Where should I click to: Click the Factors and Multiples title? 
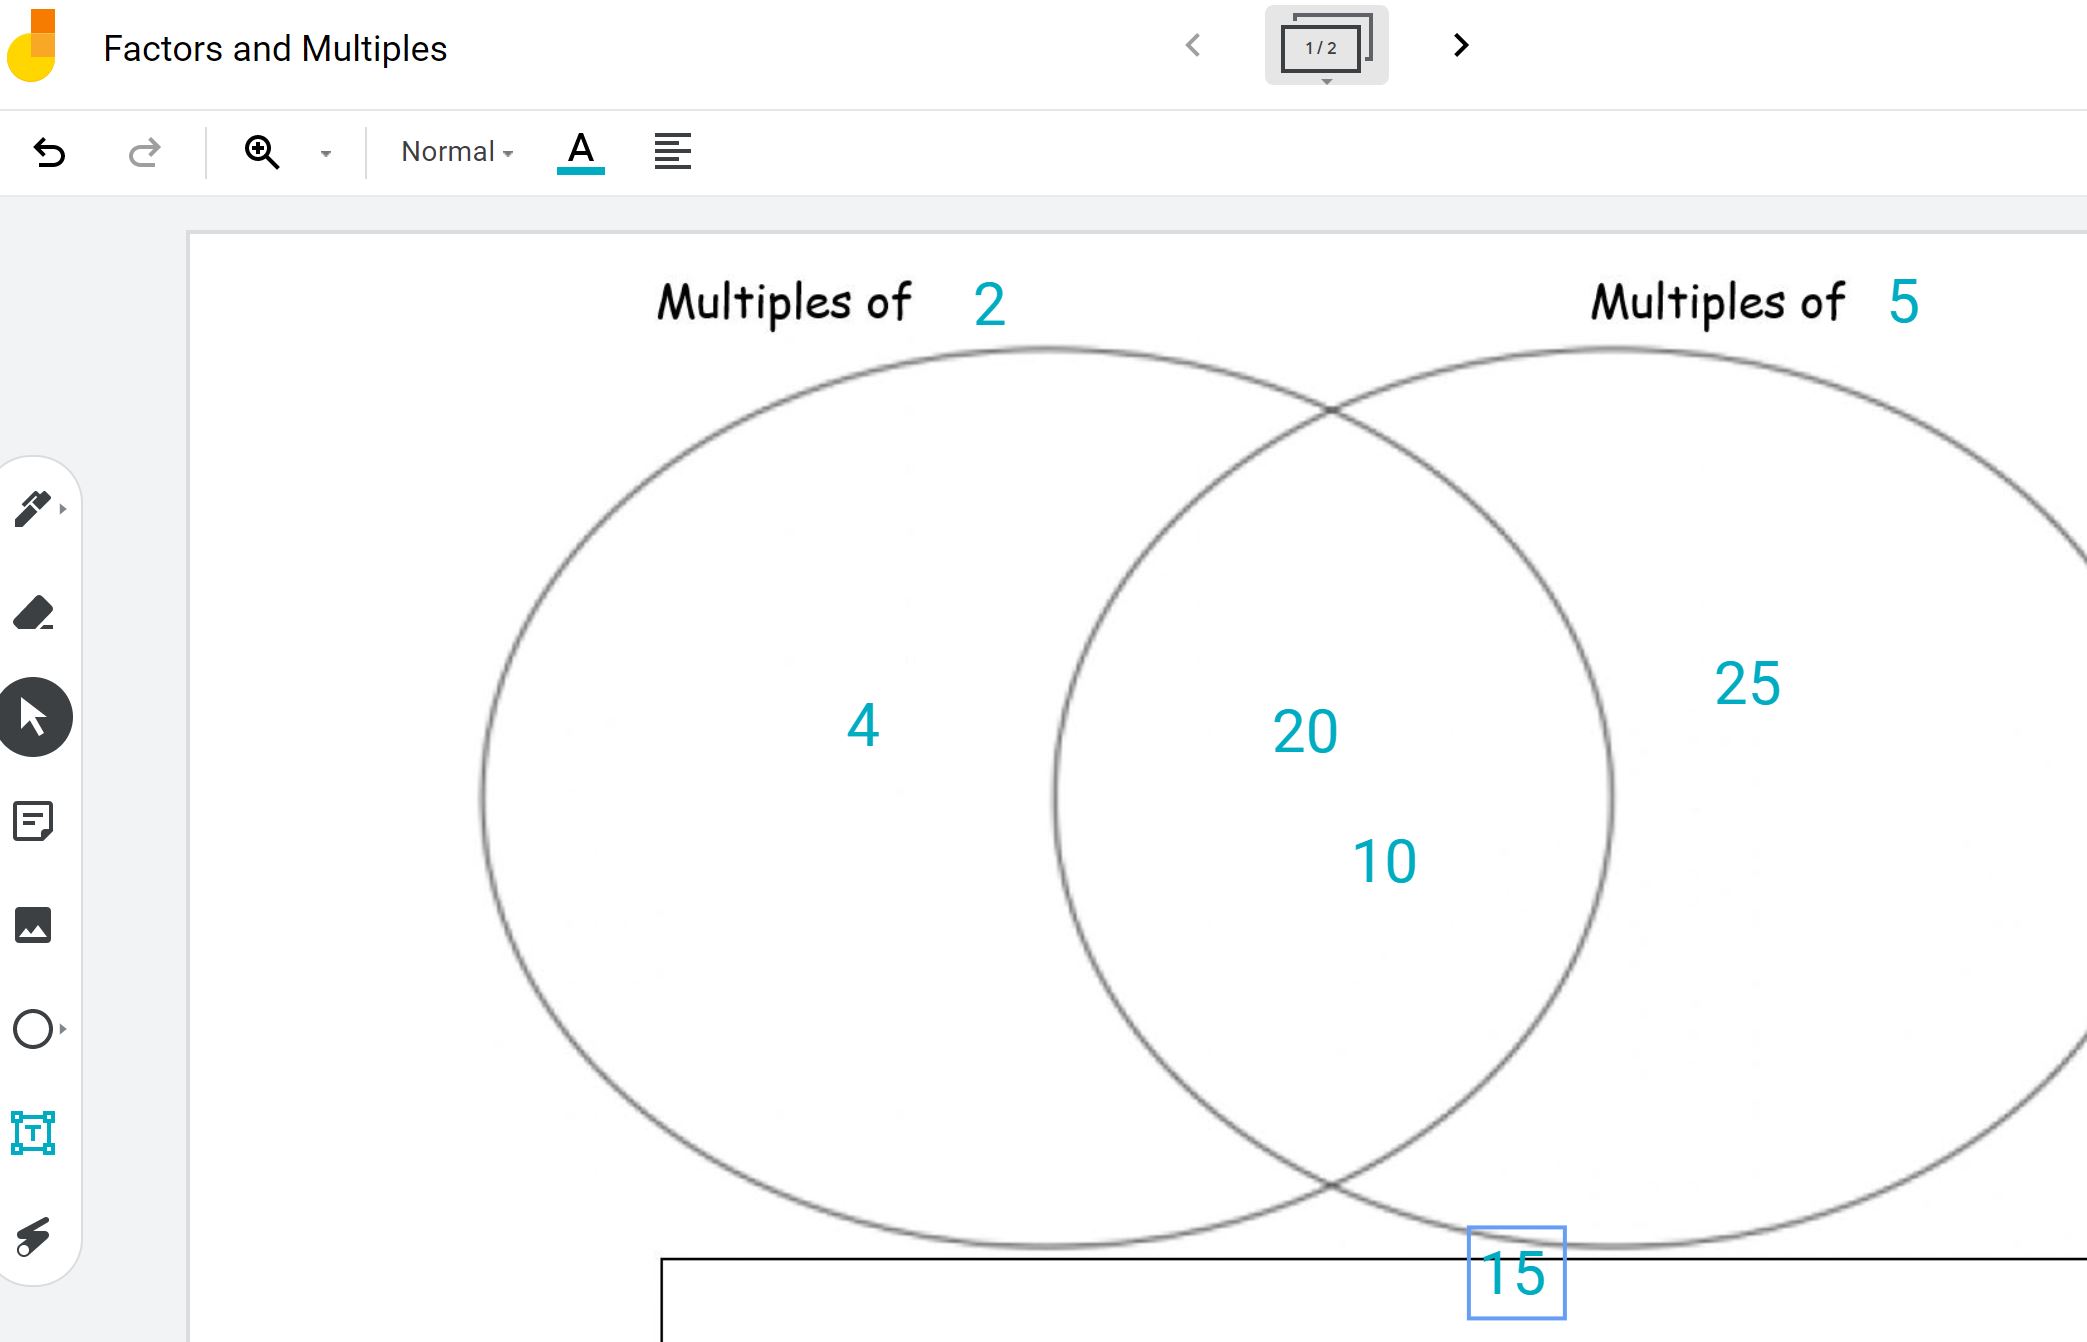point(274,48)
